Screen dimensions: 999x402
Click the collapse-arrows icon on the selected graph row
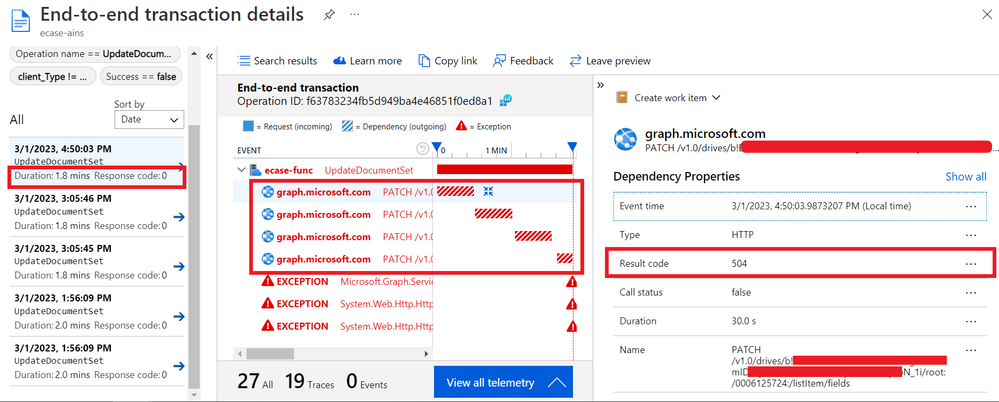point(488,191)
